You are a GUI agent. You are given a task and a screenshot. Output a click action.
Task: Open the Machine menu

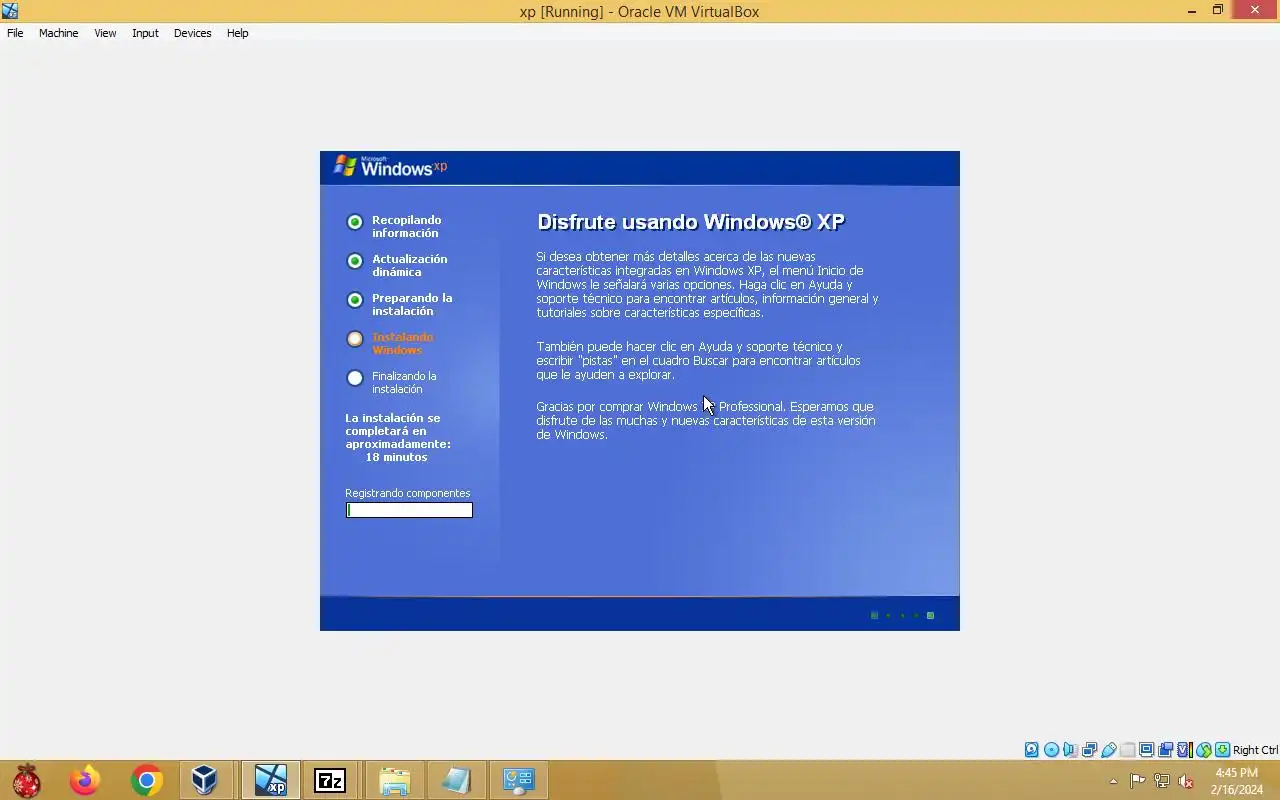coord(58,33)
